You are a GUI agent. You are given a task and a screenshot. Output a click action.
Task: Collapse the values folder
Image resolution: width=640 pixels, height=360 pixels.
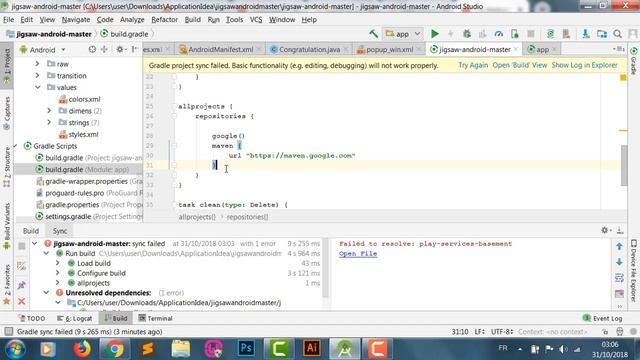pyautogui.click(x=38, y=87)
